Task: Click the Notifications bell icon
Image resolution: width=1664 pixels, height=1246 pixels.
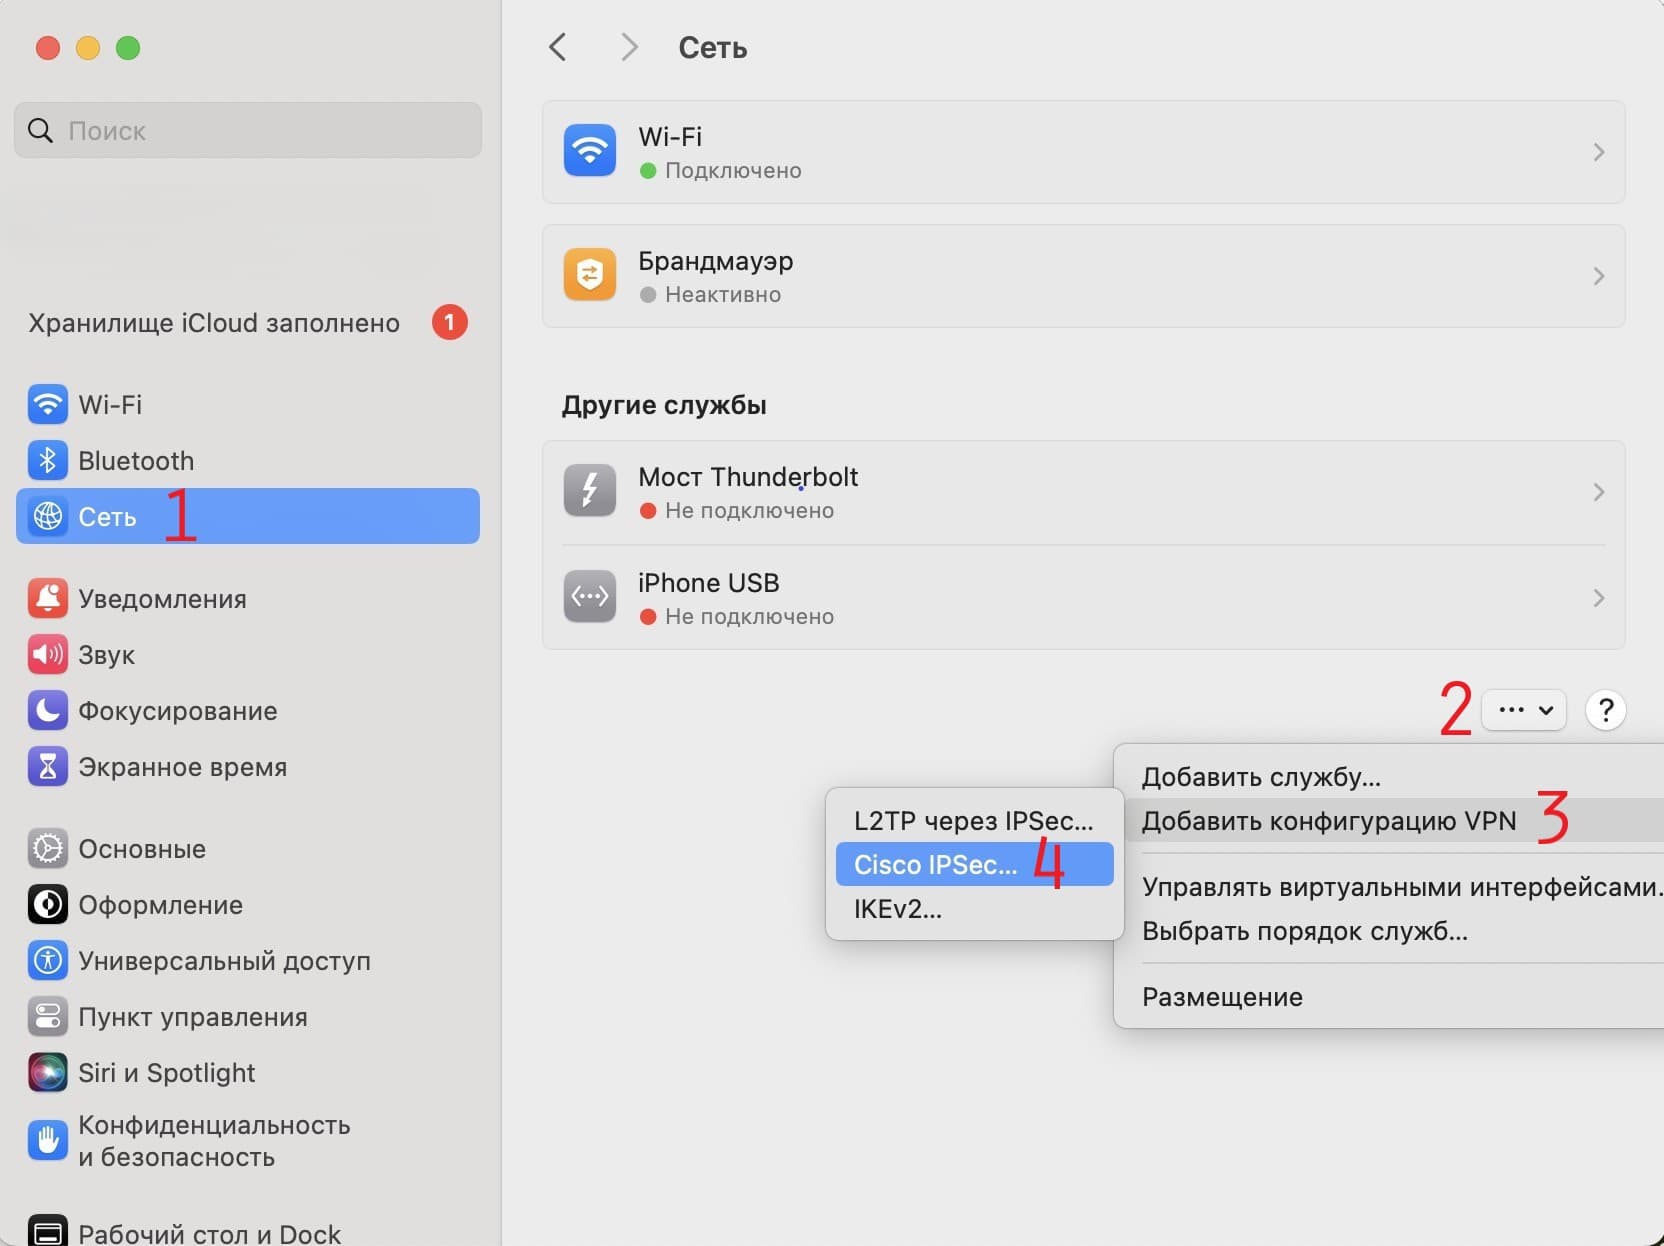Action: [x=47, y=599]
